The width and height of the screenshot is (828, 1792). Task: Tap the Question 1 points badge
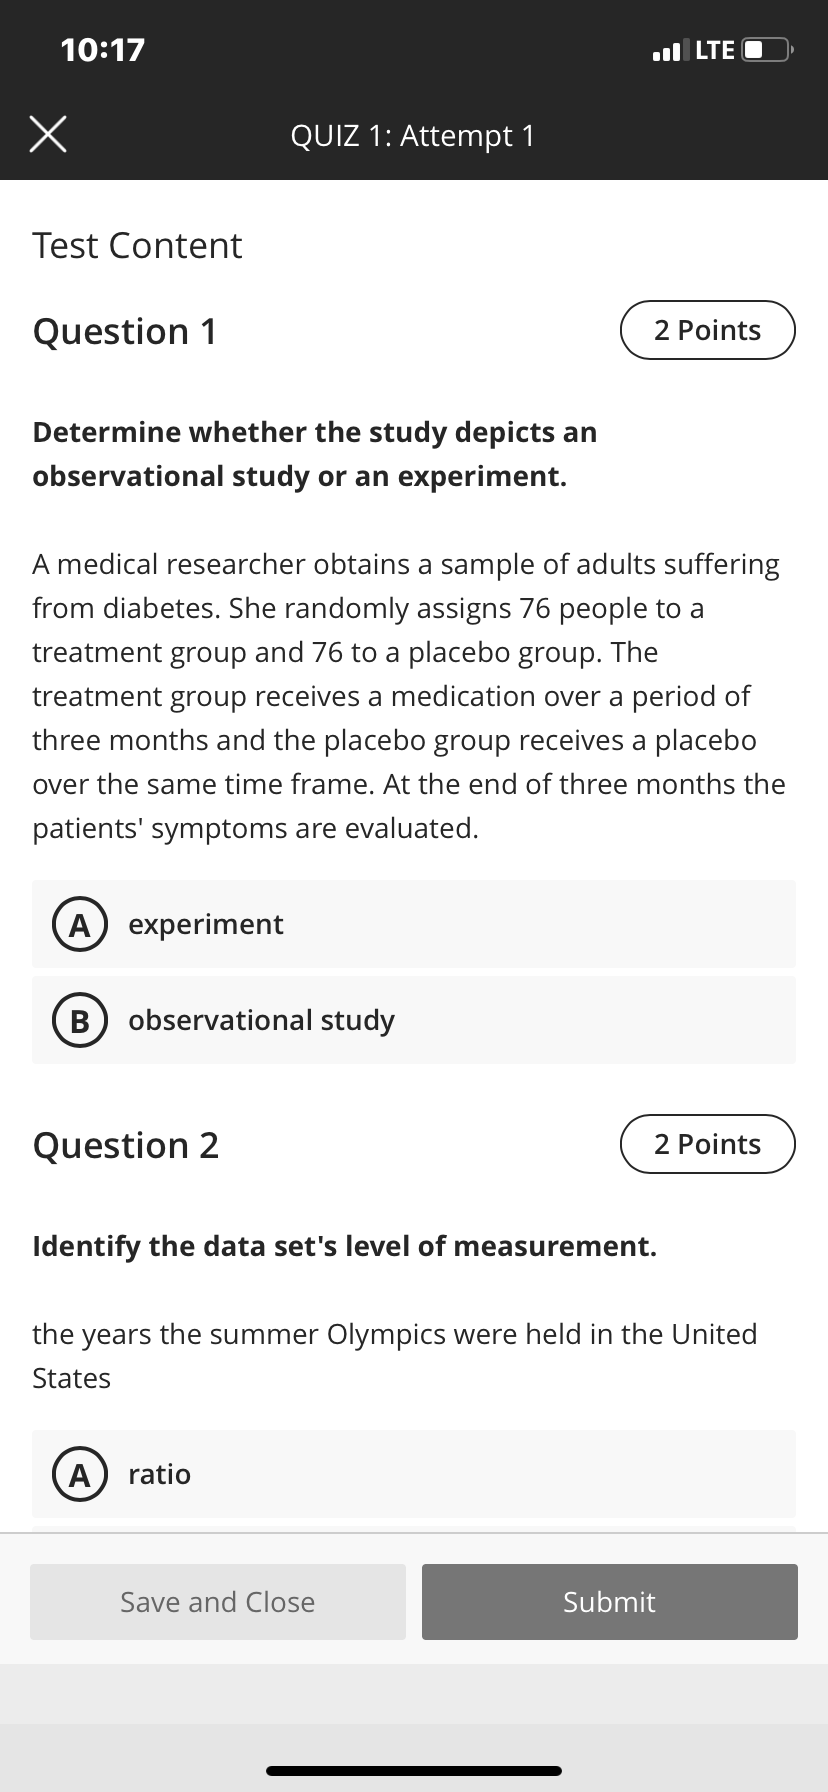[708, 330]
